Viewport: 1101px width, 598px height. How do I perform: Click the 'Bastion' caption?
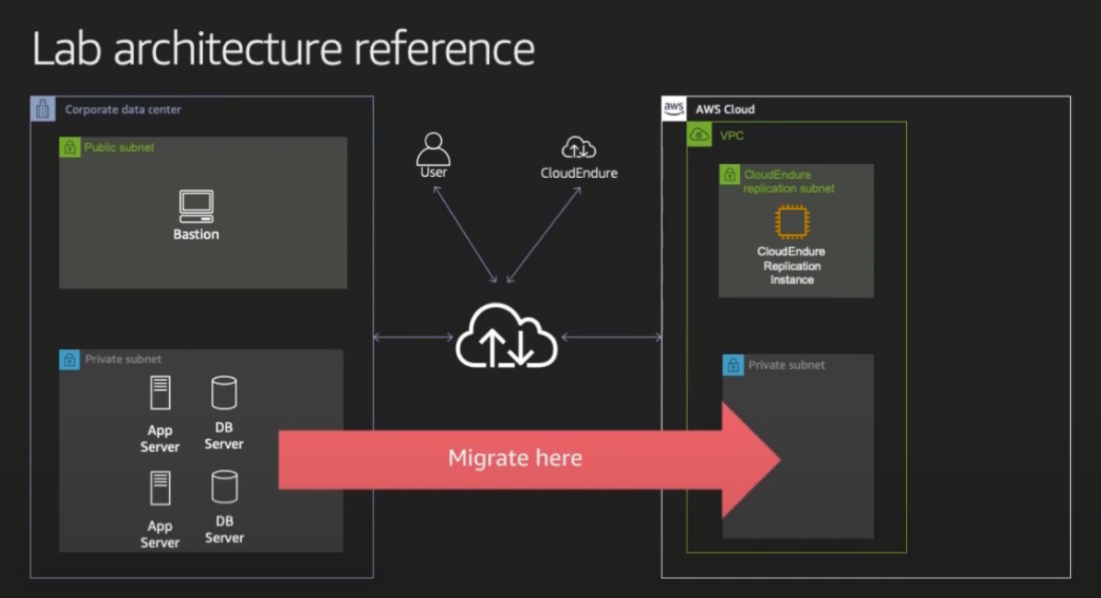coord(196,234)
